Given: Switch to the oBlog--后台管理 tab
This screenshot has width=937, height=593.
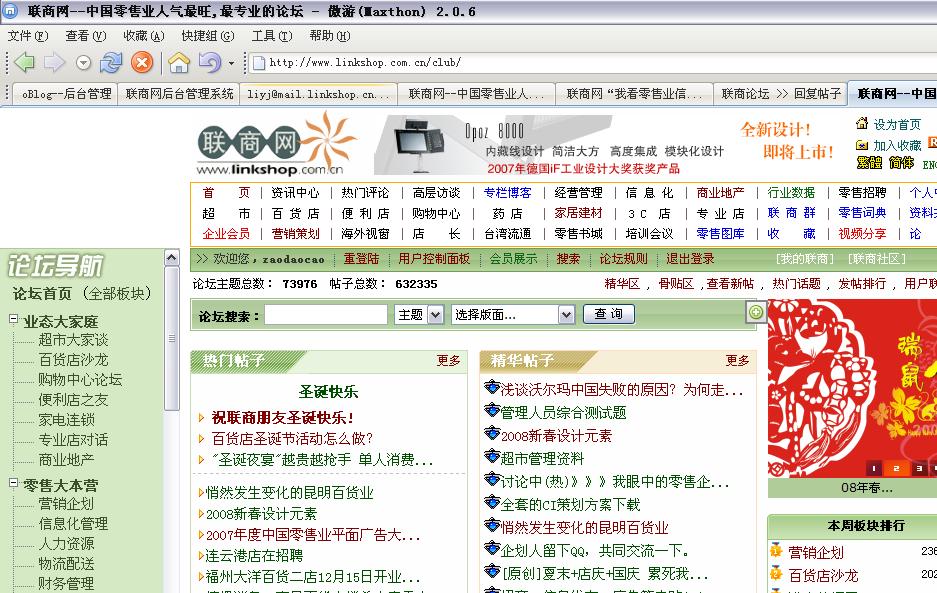Looking at the screenshot, I should pos(66,94).
